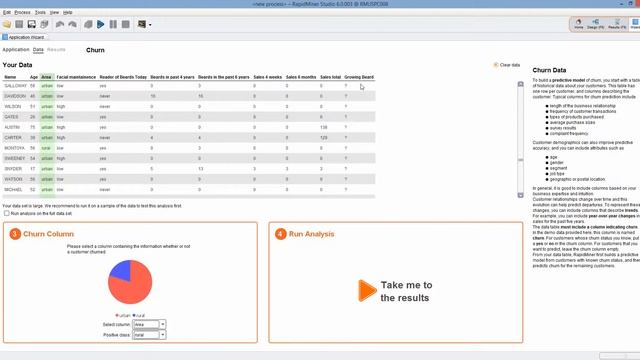Click the Positive class field showing rural

tap(146, 335)
